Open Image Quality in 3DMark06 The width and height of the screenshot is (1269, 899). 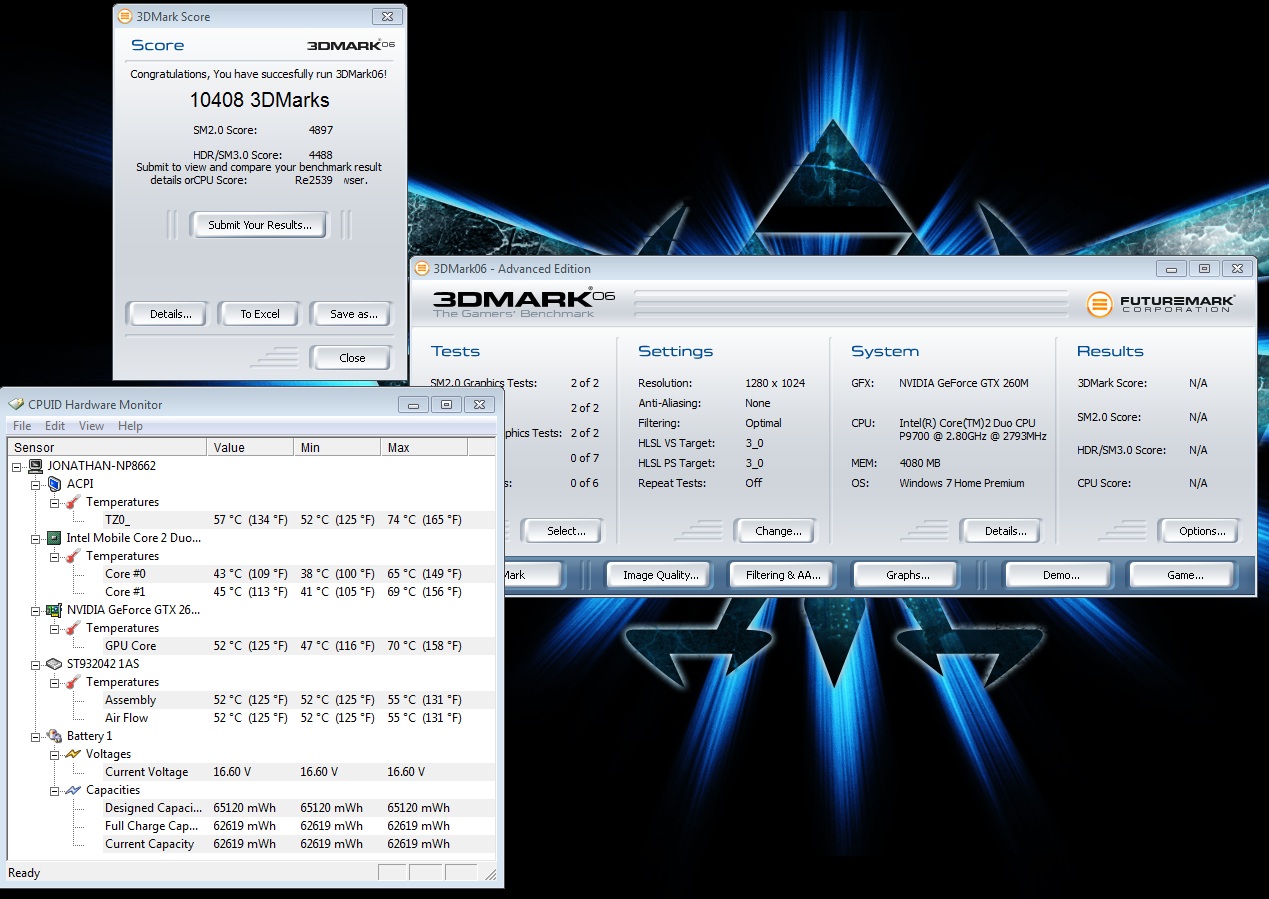click(x=660, y=575)
